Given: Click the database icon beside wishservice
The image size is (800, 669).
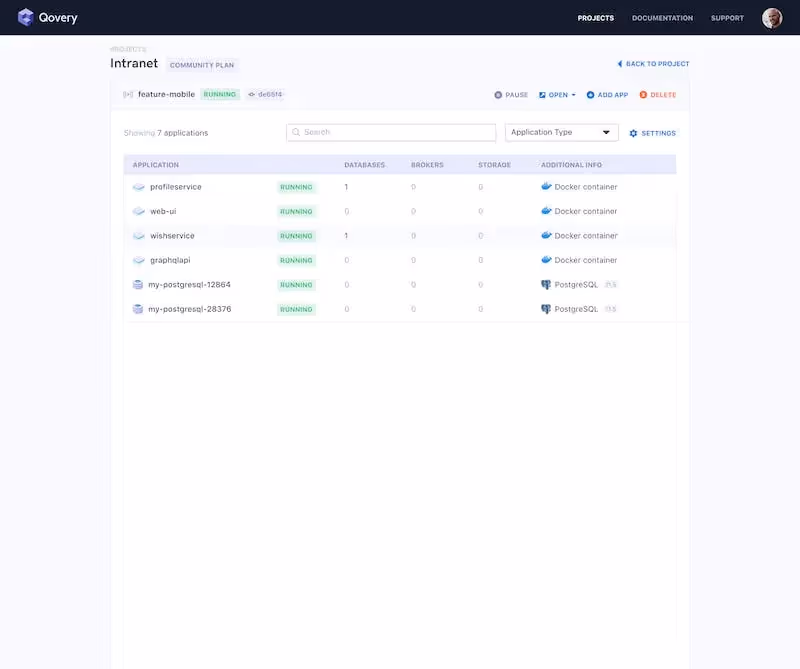Looking at the screenshot, I should pyautogui.click(x=138, y=235).
